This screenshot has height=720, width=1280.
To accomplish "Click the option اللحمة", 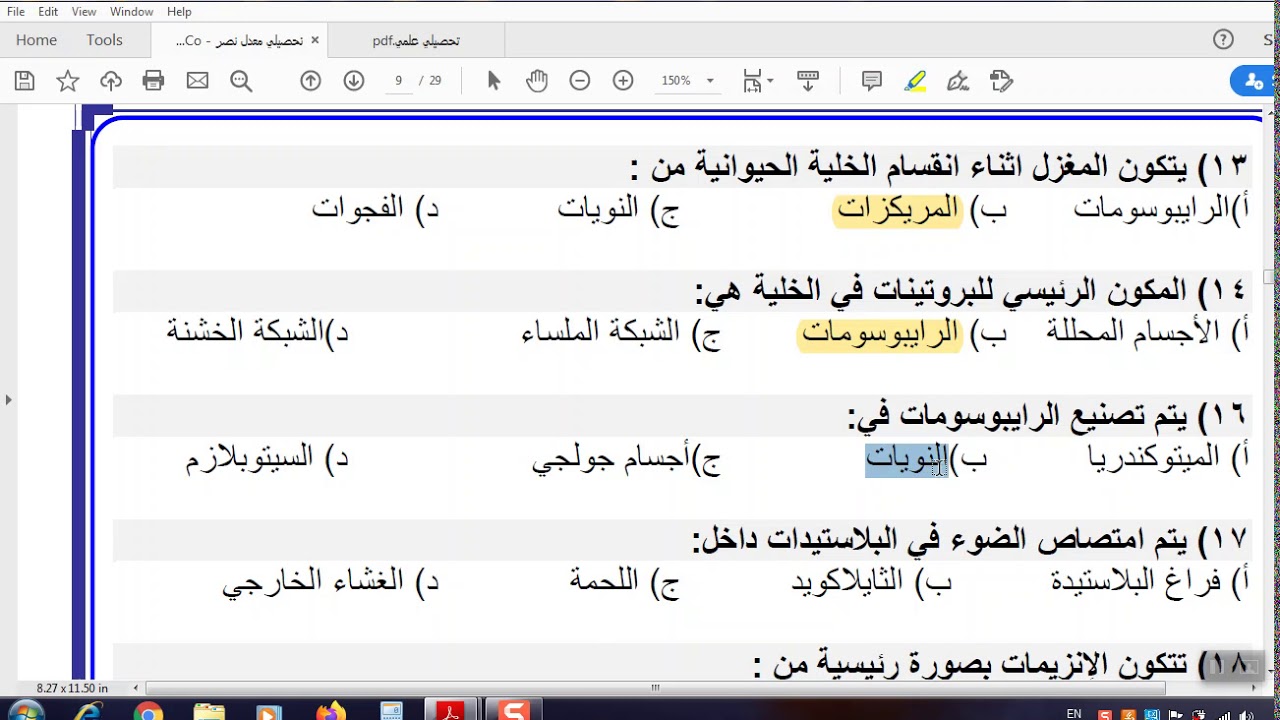I will (x=605, y=581).
